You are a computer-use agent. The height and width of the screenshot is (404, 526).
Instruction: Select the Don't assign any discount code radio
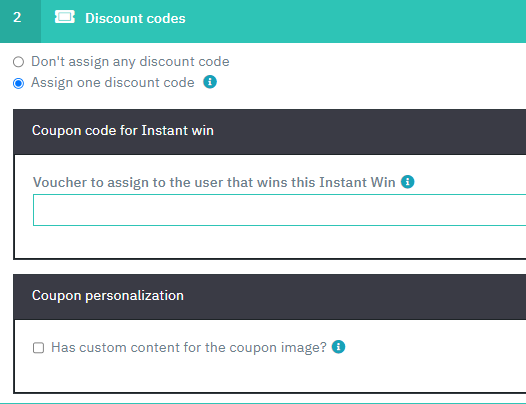(18, 62)
